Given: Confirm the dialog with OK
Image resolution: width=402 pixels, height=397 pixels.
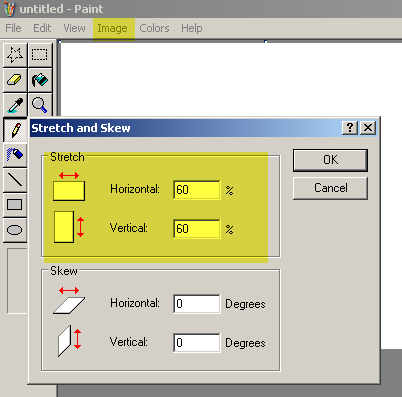Looking at the screenshot, I should coord(330,160).
